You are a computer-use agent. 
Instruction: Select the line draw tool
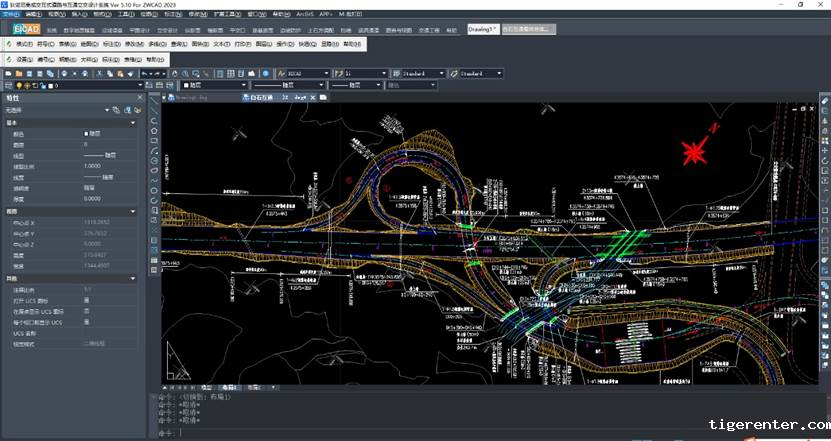[155, 103]
